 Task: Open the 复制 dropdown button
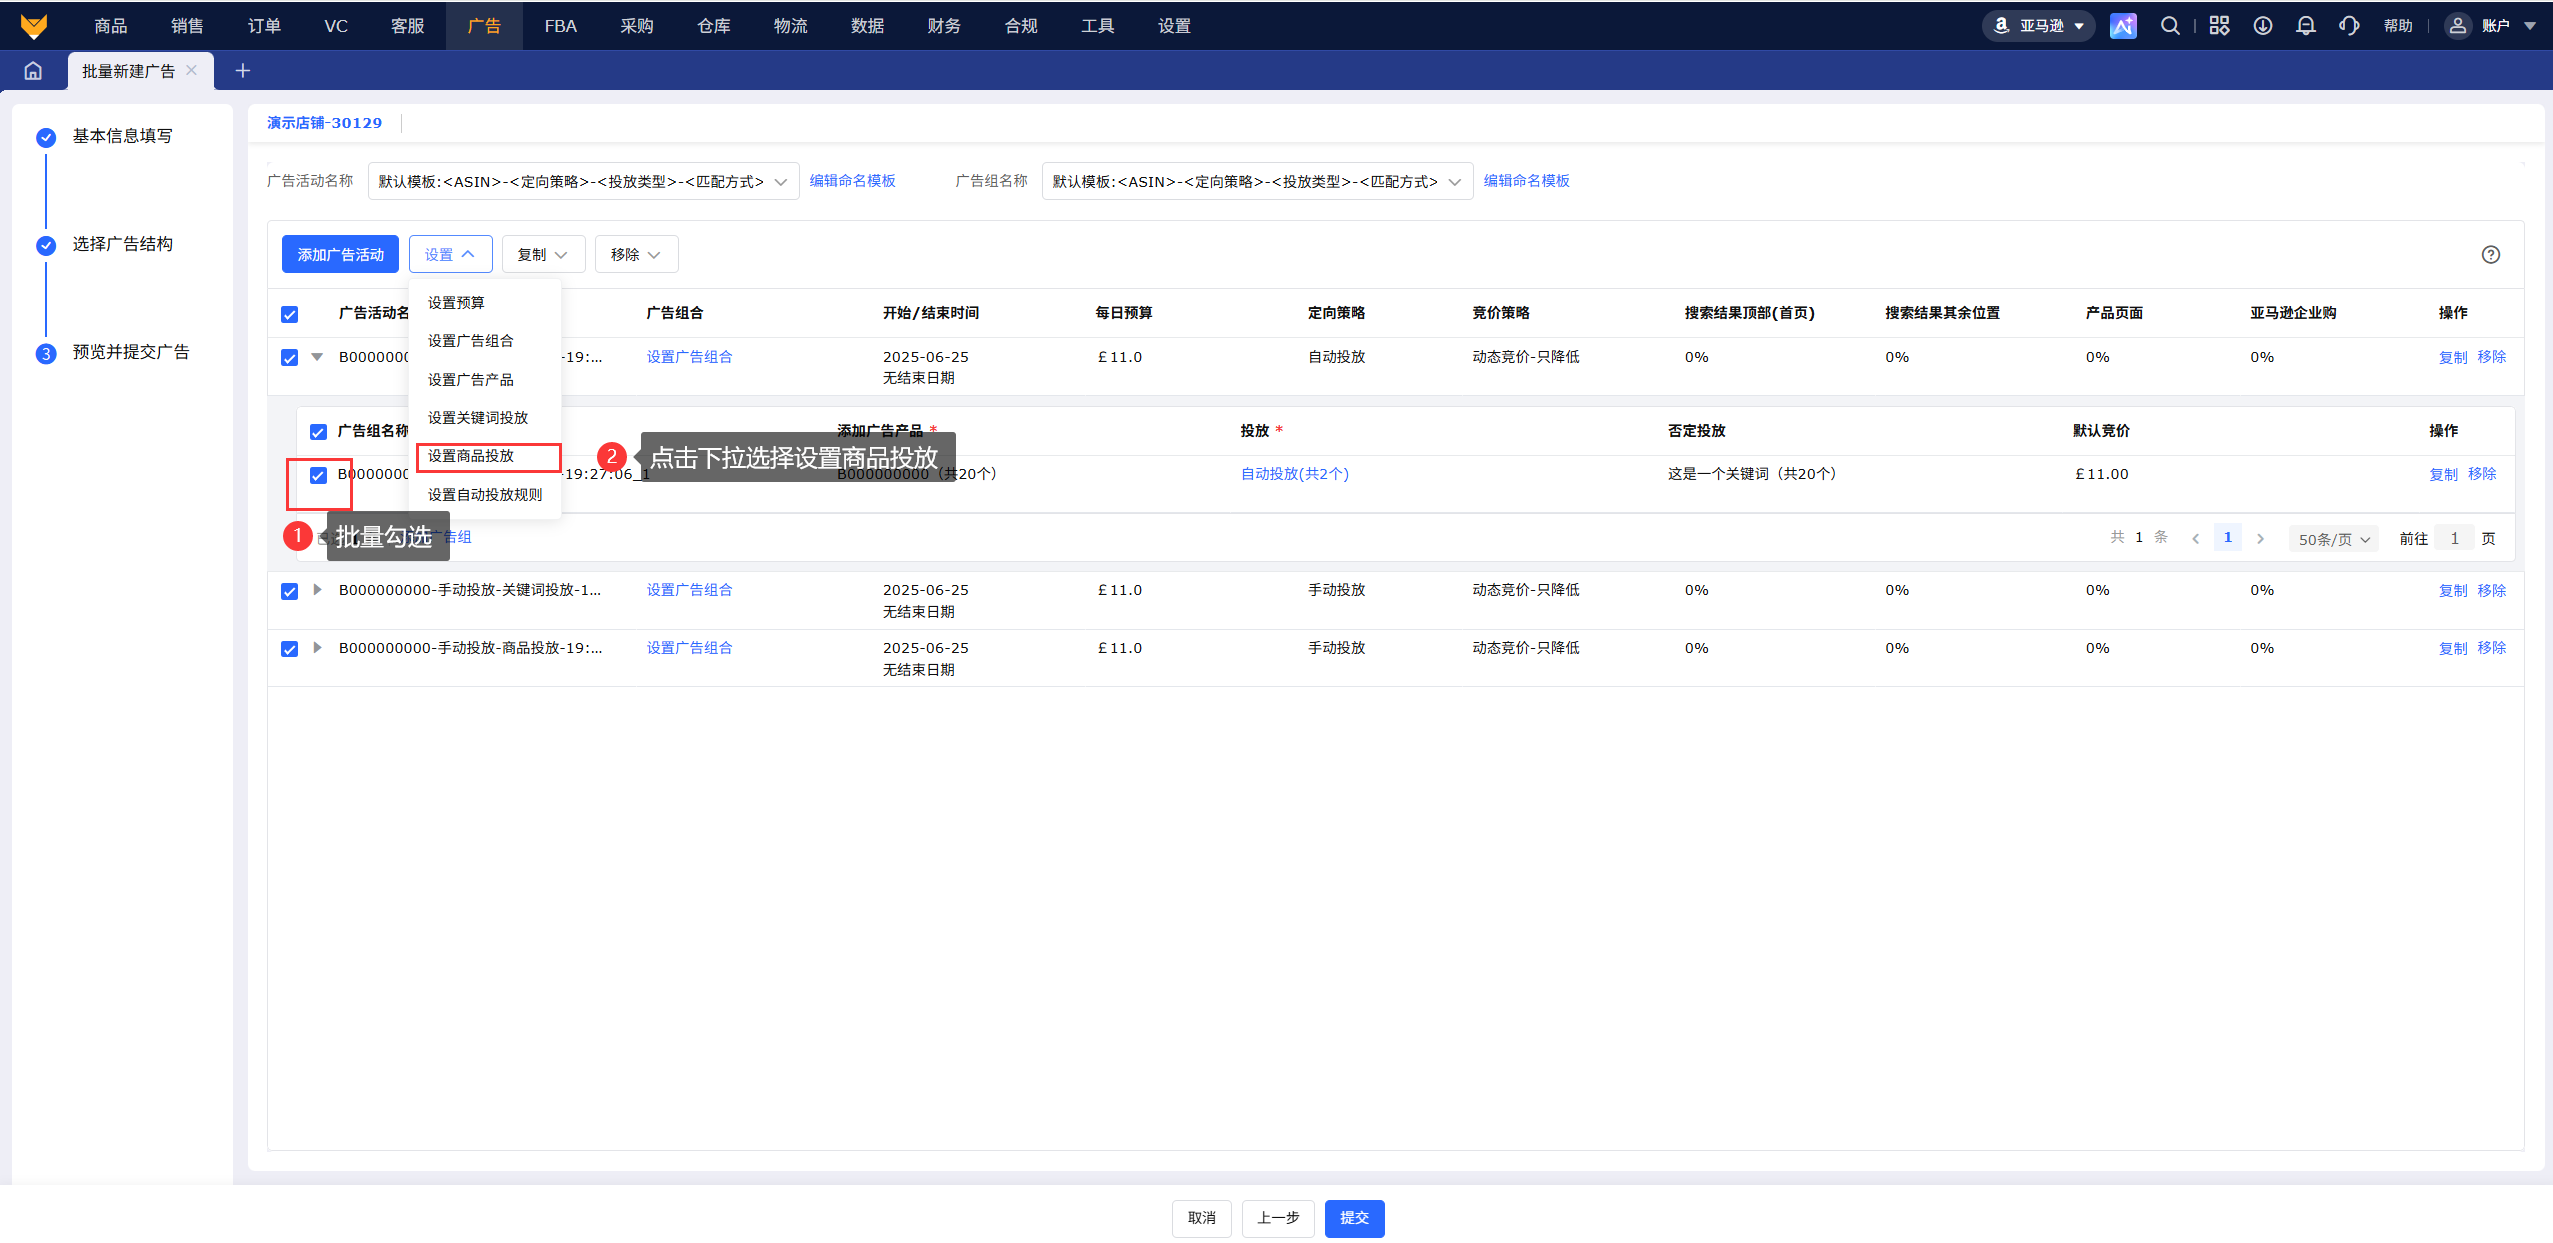tap(543, 255)
